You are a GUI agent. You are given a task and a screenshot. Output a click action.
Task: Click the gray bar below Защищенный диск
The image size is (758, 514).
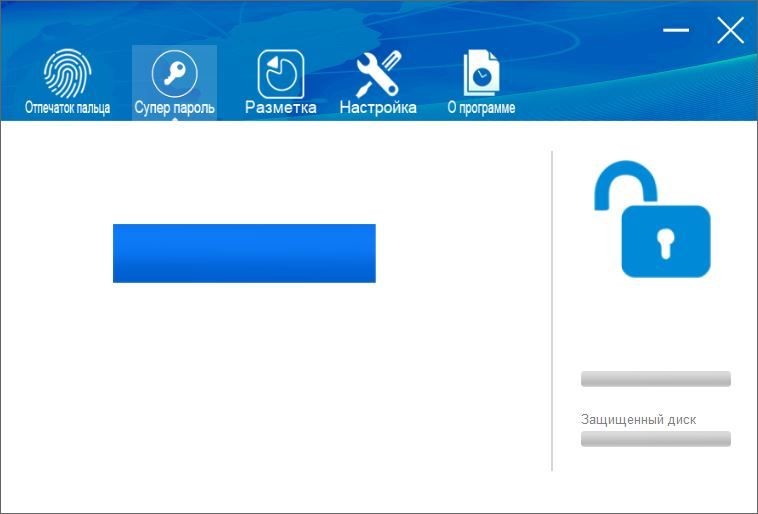[656, 439]
